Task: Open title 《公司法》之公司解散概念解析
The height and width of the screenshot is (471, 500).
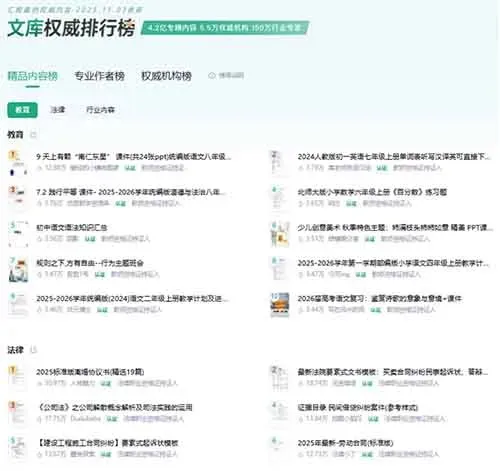Action: point(115,407)
